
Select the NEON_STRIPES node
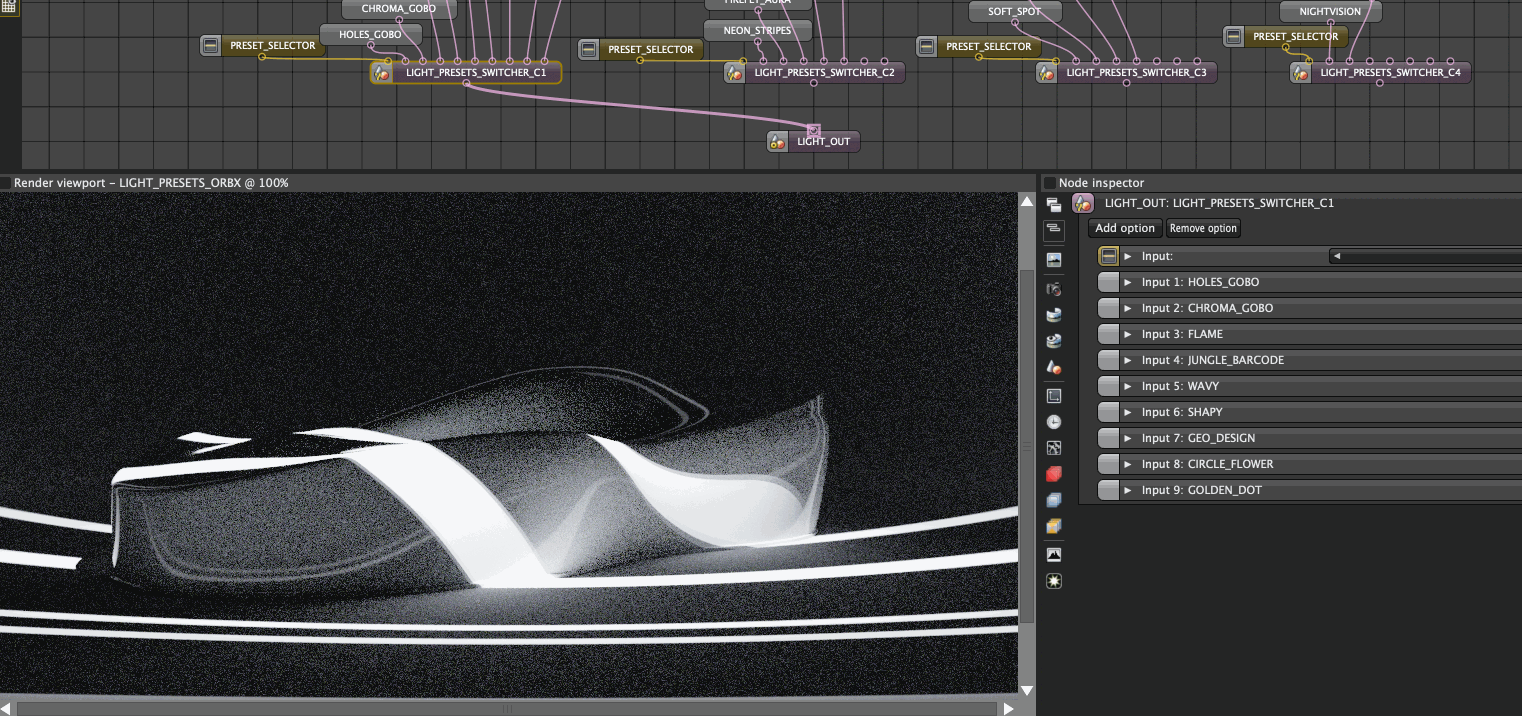(x=757, y=30)
